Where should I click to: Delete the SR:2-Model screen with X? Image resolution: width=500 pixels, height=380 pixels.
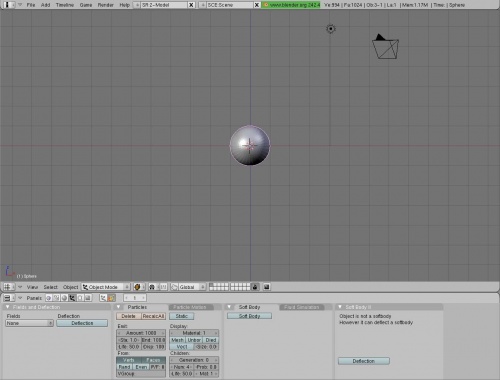(191, 5)
